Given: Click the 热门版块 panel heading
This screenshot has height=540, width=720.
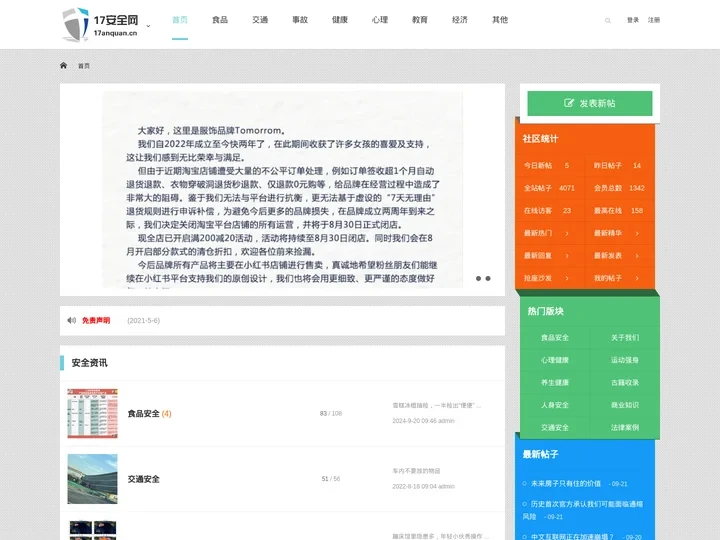Looking at the screenshot, I should 546,311.
